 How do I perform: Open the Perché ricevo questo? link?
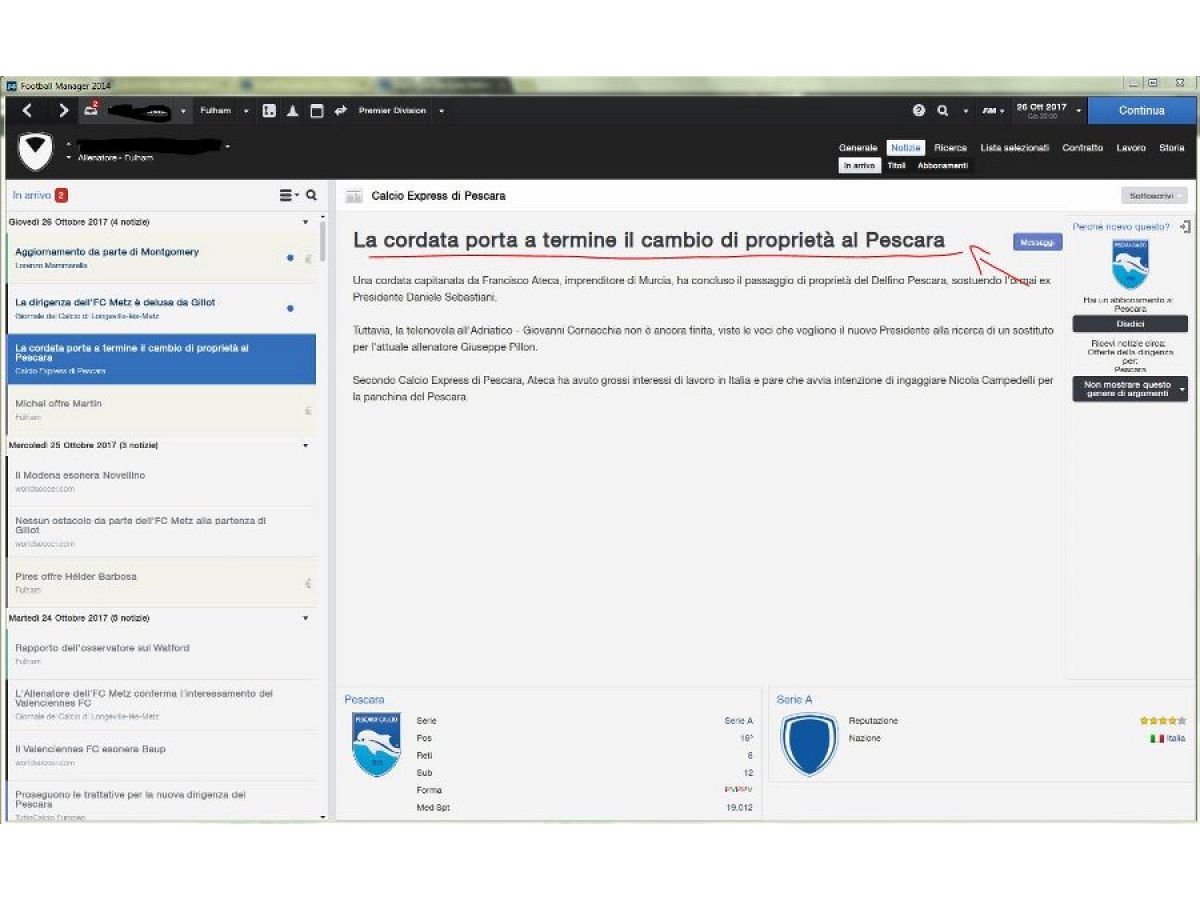pos(1121,227)
